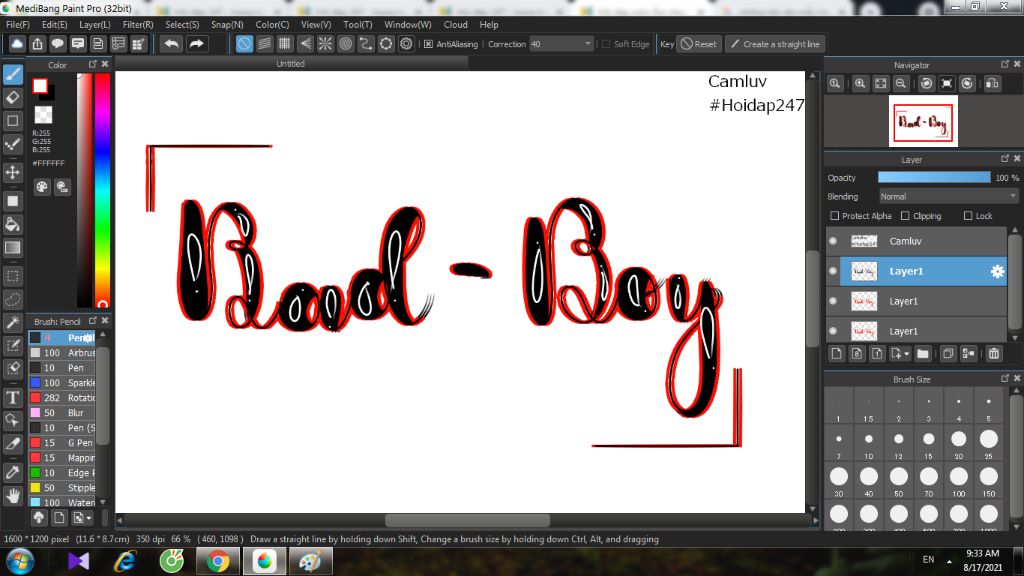Rotate canvas left in Navigator
The image size is (1024, 576).
(926, 84)
